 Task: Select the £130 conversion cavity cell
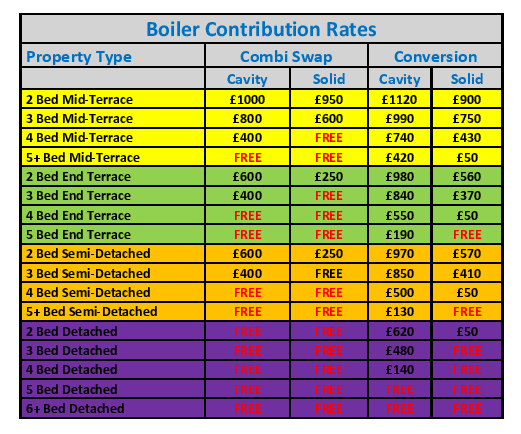[x=399, y=311]
